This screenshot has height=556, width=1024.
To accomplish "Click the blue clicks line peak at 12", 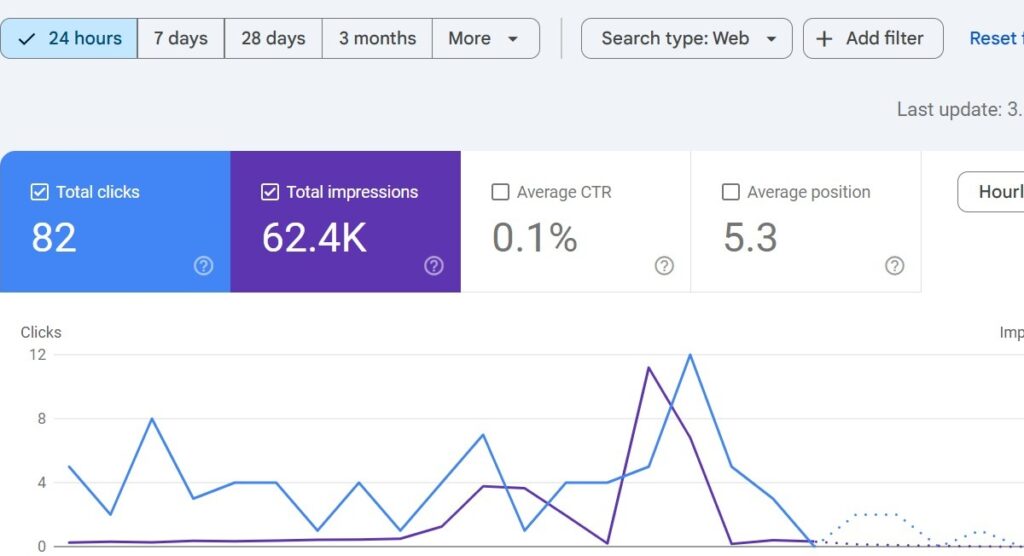I will [x=690, y=355].
